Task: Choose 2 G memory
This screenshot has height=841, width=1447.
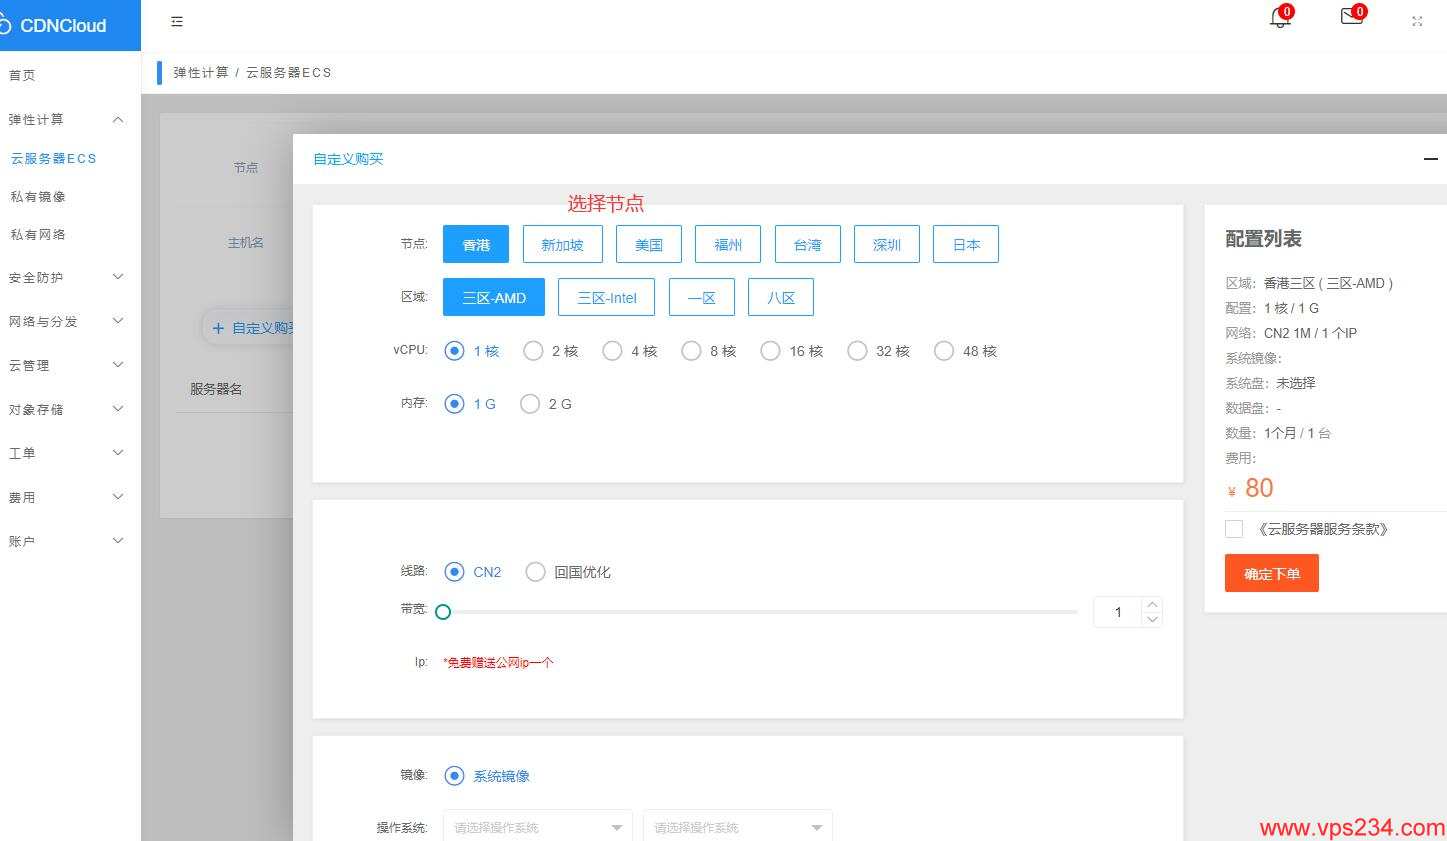Action: [x=547, y=404]
